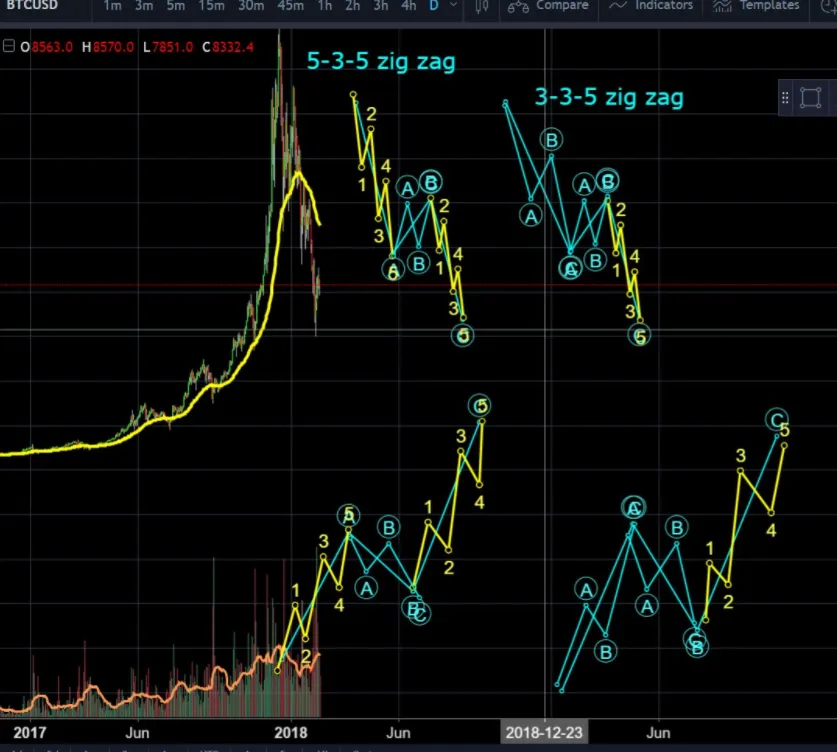Image resolution: width=837 pixels, height=752 pixels.
Task: Expand the timeframe interval dropdown arrow
Action: pos(454,6)
